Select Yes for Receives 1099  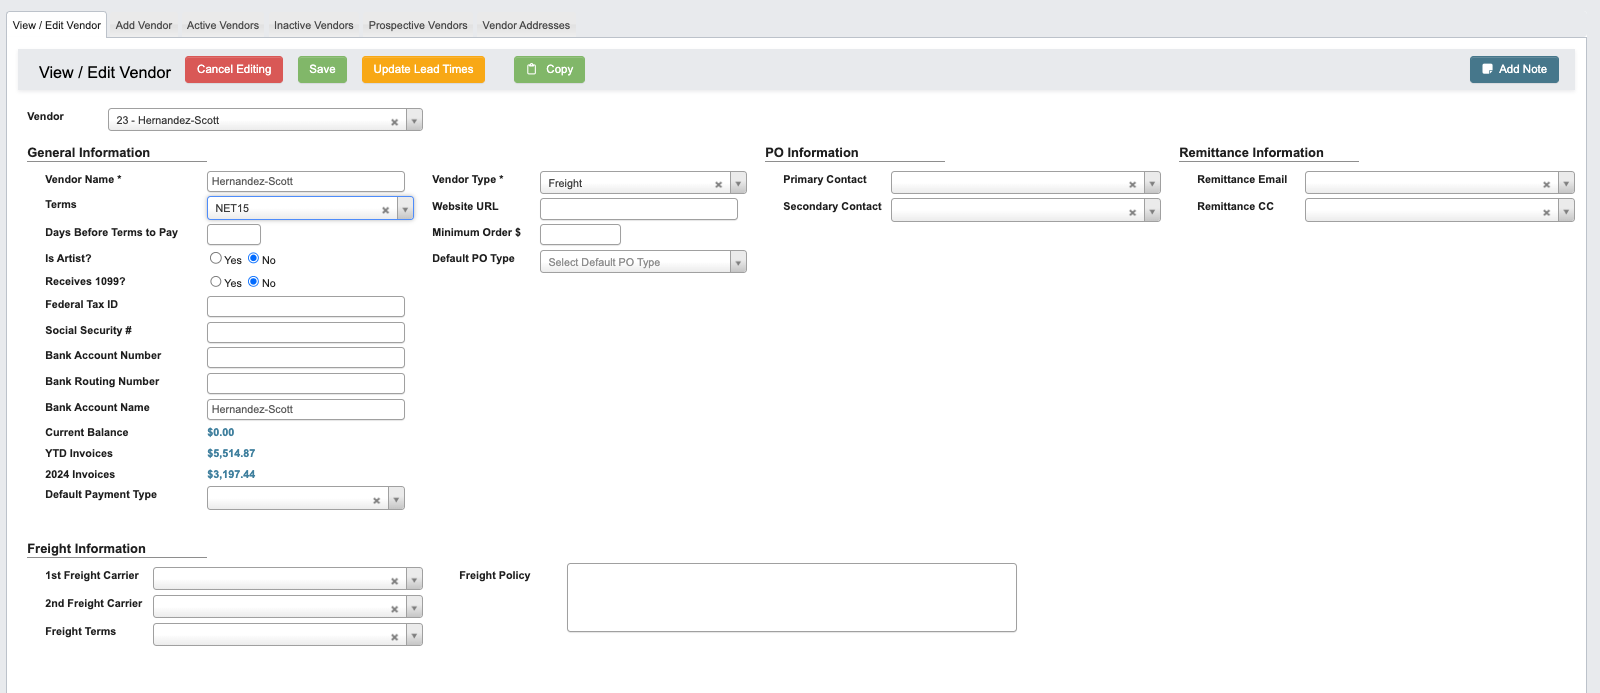click(x=215, y=282)
